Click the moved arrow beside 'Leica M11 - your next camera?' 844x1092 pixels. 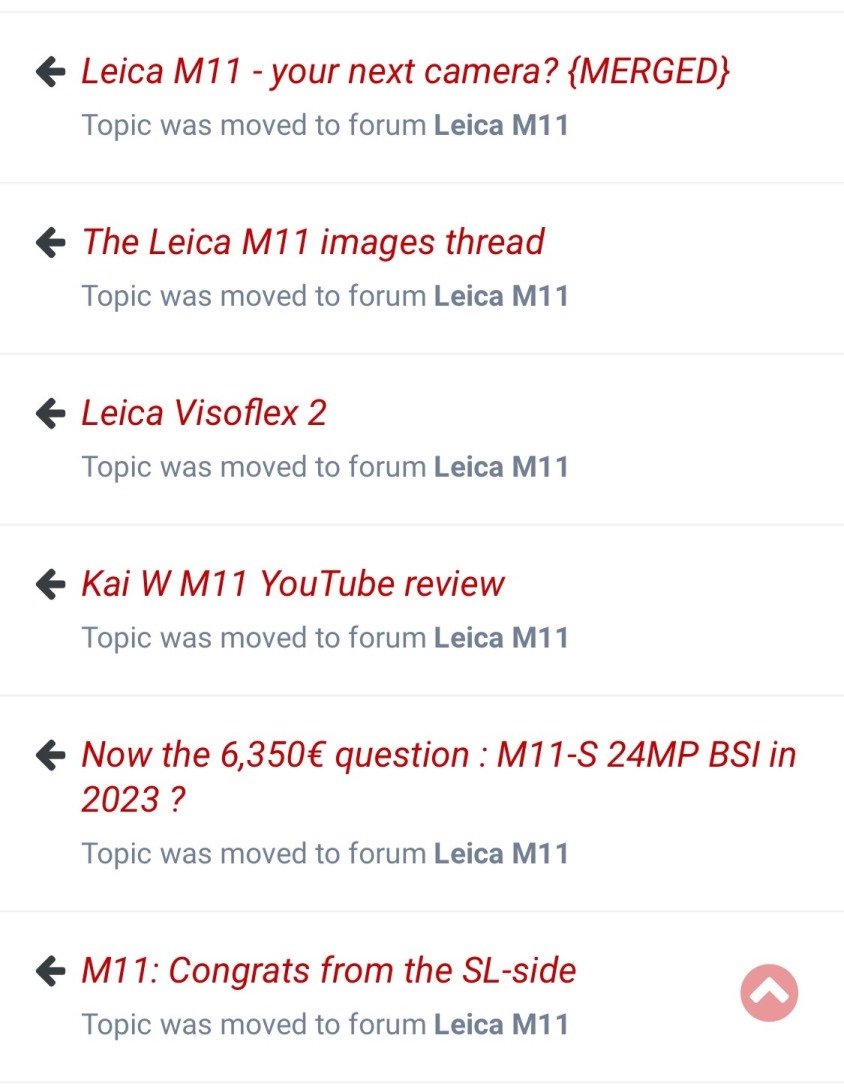tap(50, 72)
